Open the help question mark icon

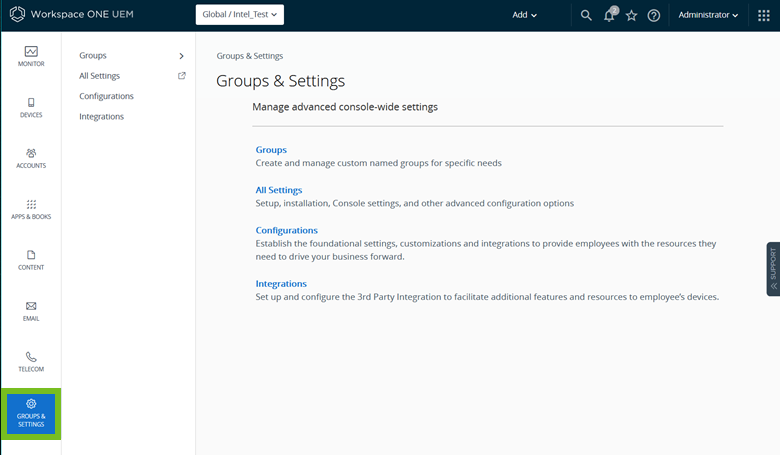click(x=654, y=15)
